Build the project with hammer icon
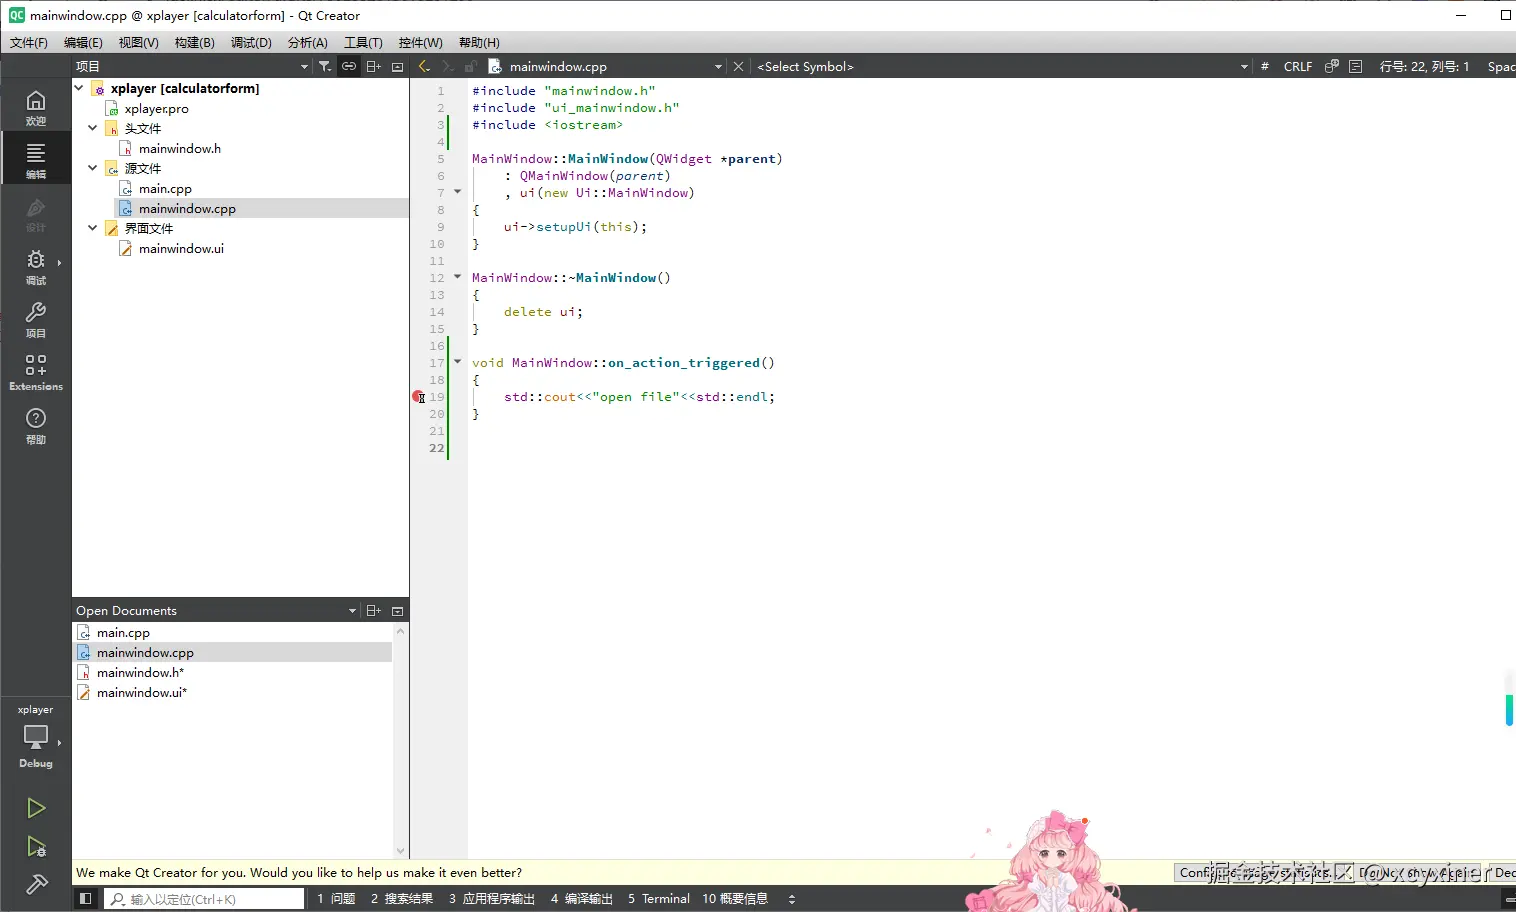This screenshot has height=912, width=1516. (x=36, y=884)
